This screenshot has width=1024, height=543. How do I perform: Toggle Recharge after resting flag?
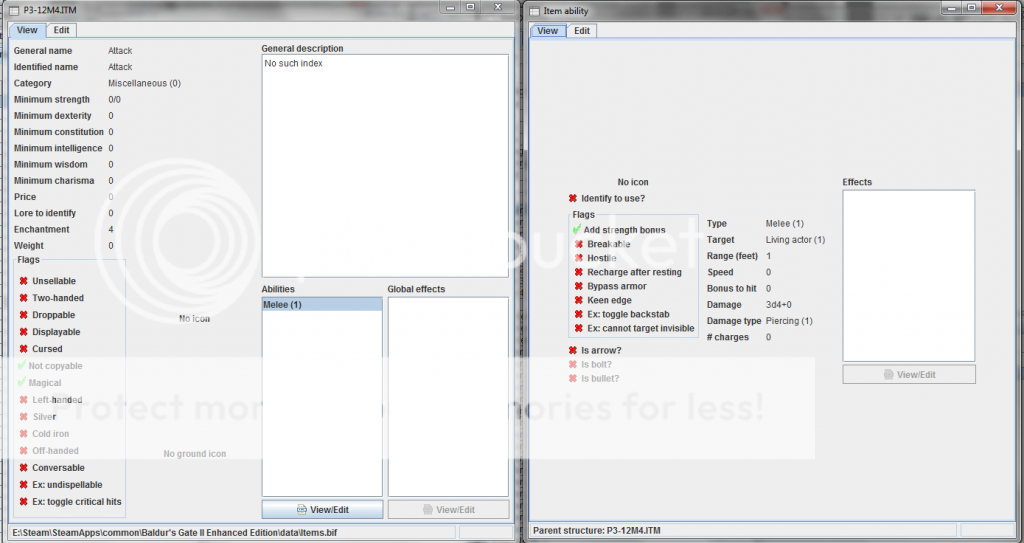[x=578, y=272]
